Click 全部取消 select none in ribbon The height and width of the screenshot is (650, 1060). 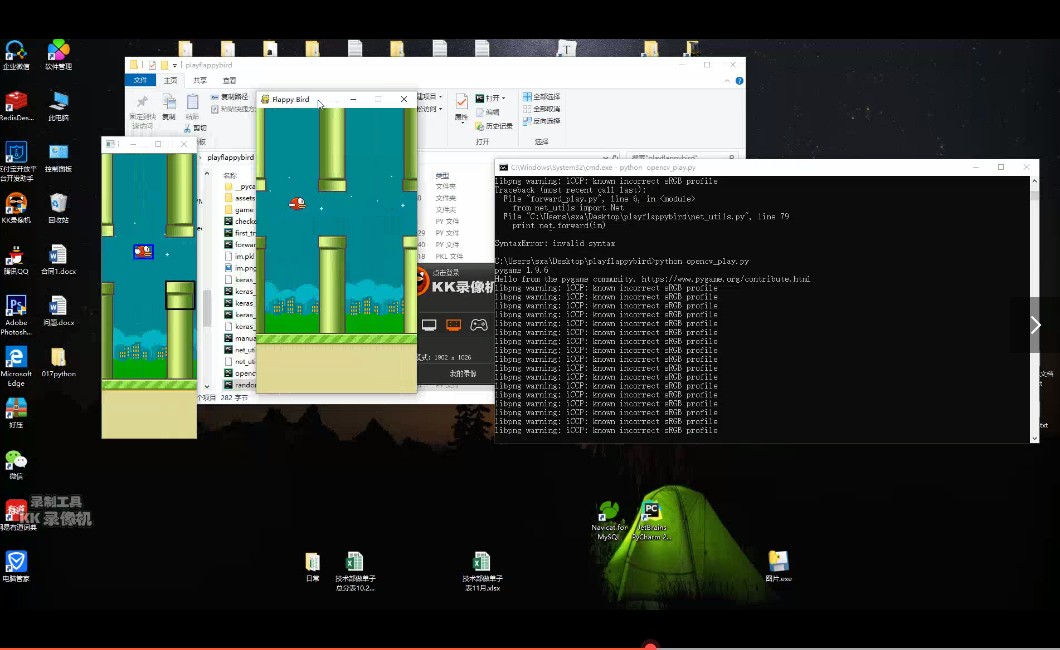(541, 109)
